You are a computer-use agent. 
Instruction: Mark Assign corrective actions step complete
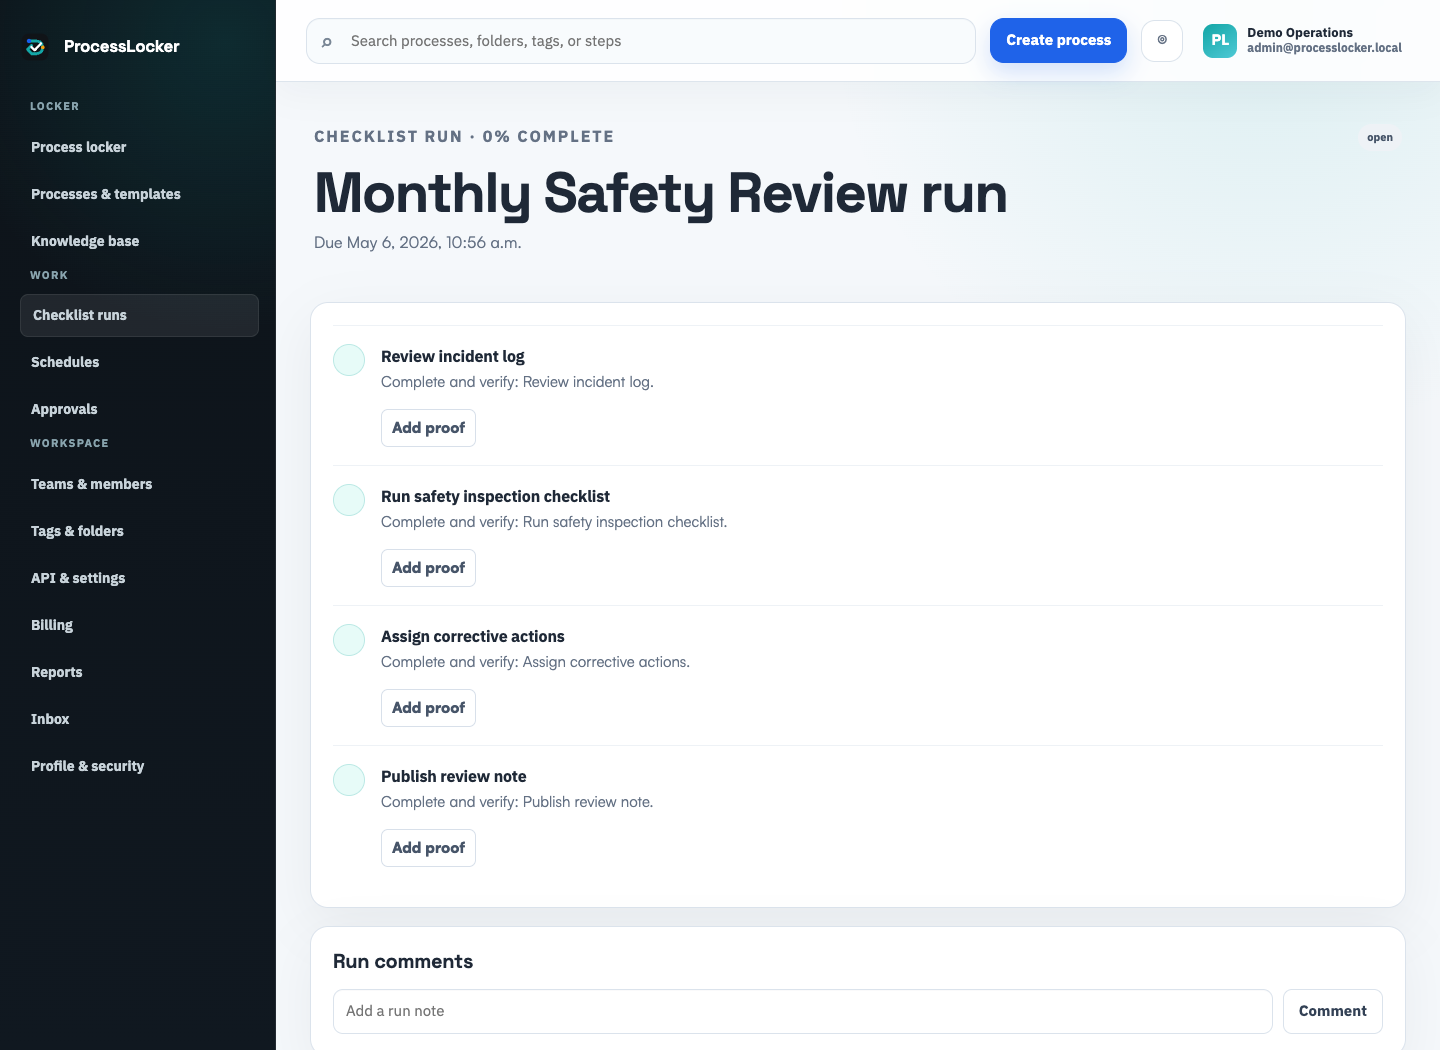tap(349, 640)
